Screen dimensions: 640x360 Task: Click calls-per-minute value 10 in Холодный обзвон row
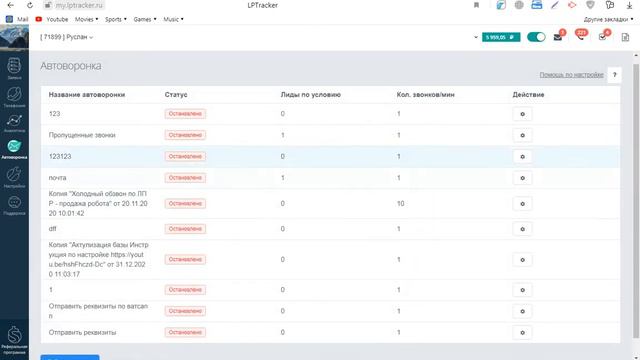point(400,203)
